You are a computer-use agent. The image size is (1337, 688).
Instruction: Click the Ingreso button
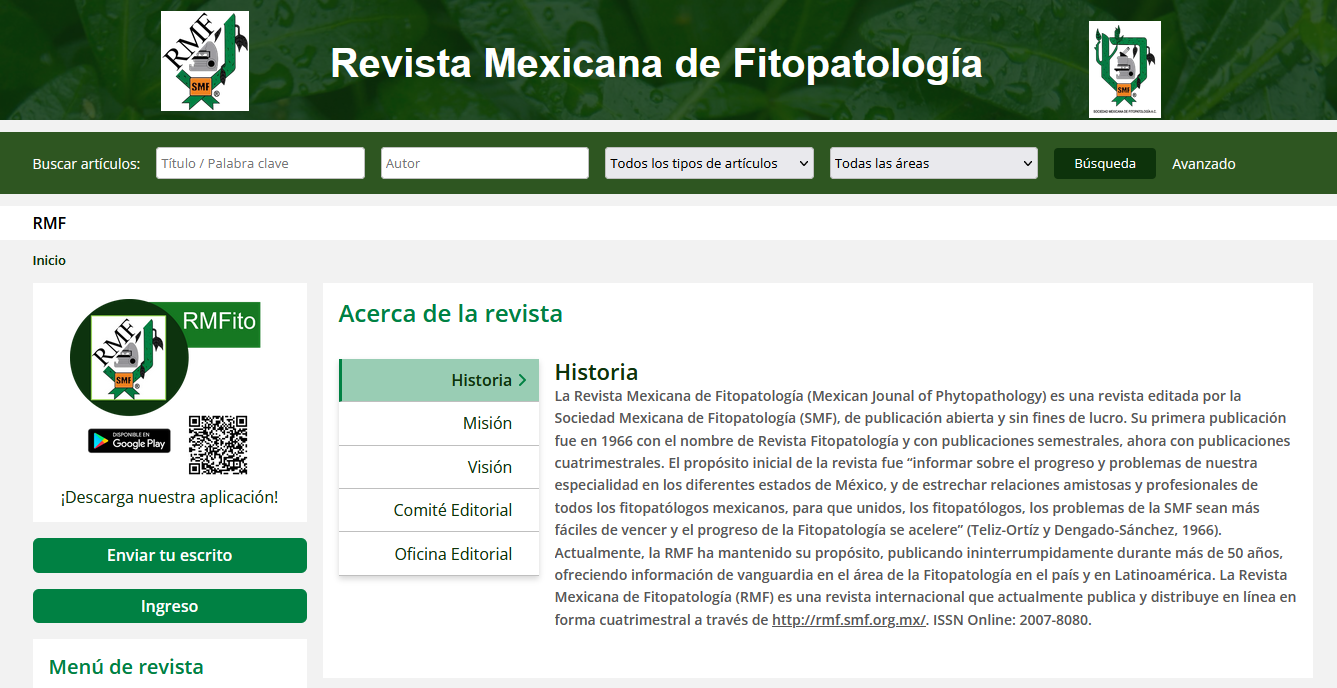tap(170, 606)
